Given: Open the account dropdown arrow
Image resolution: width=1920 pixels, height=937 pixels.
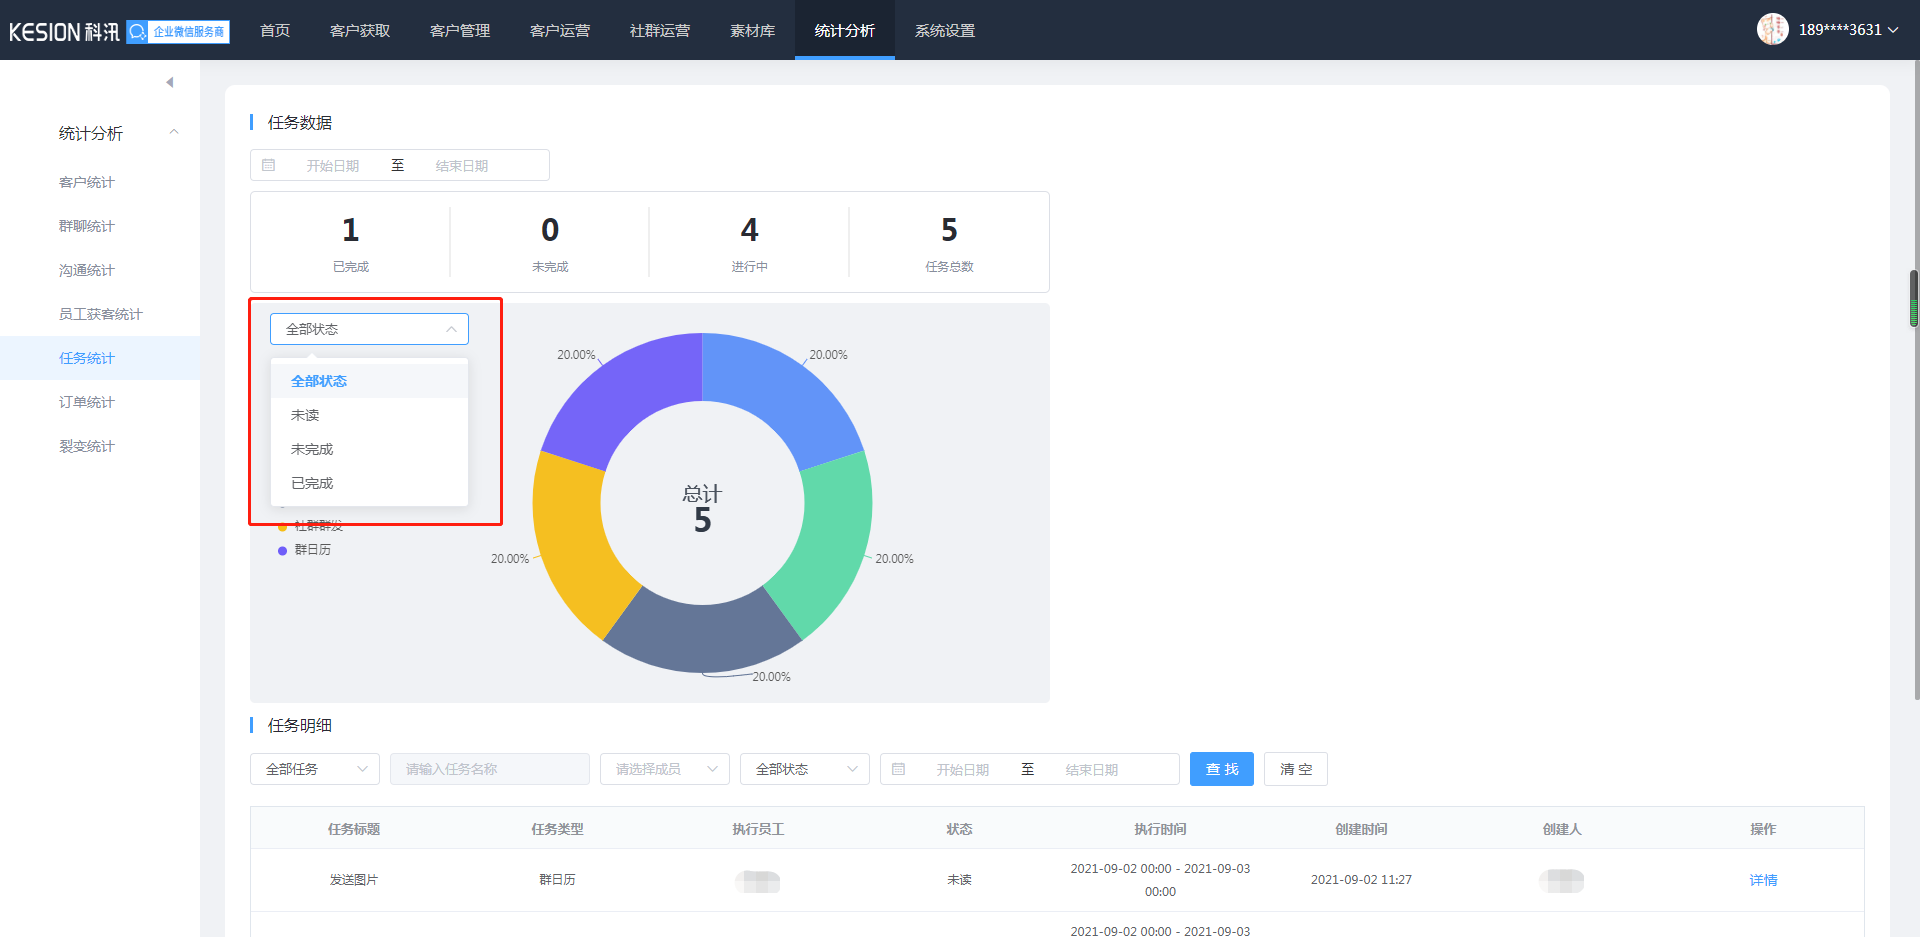Looking at the screenshot, I should tap(1893, 30).
